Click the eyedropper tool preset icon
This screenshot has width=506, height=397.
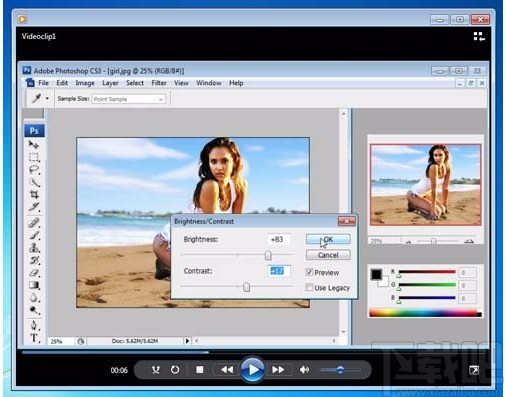tap(36, 98)
